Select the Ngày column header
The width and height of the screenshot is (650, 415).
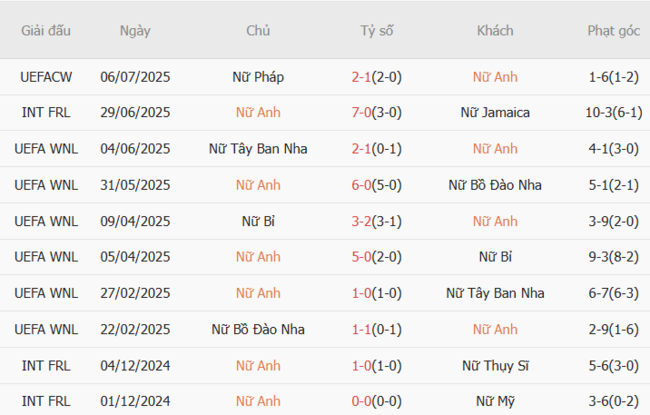(x=135, y=31)
